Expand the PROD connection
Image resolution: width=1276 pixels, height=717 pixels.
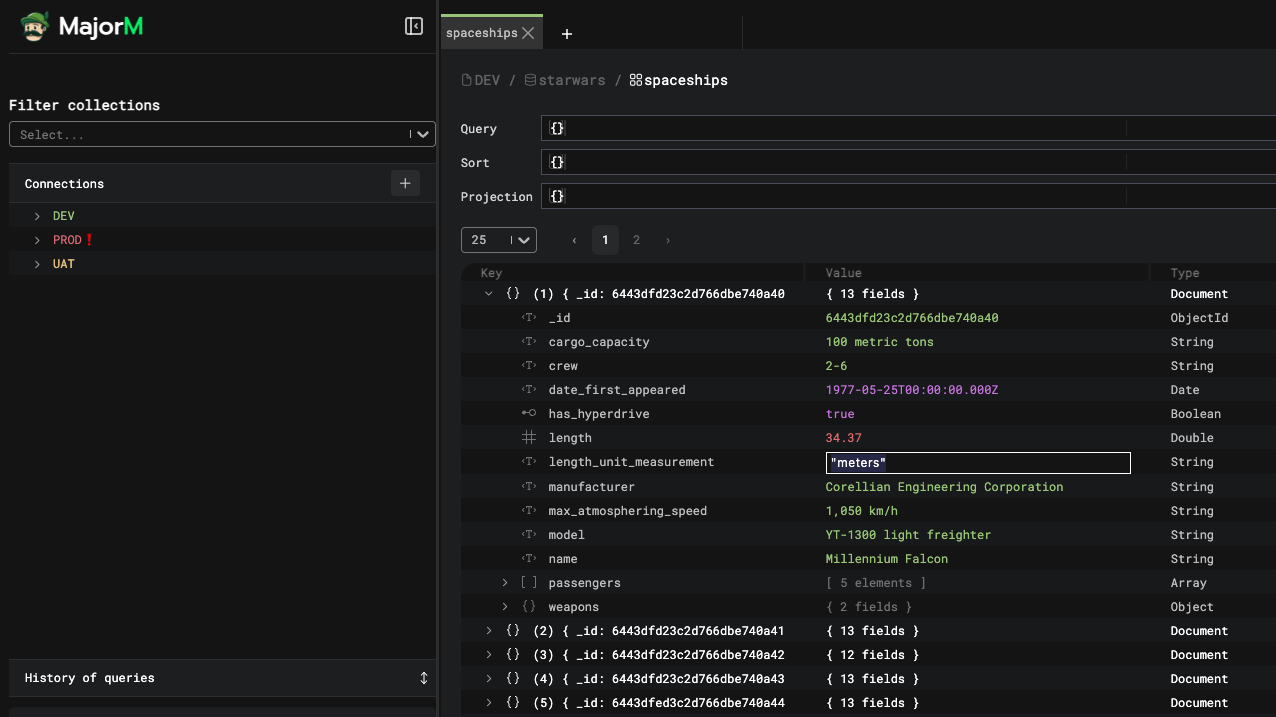(37, 240)
